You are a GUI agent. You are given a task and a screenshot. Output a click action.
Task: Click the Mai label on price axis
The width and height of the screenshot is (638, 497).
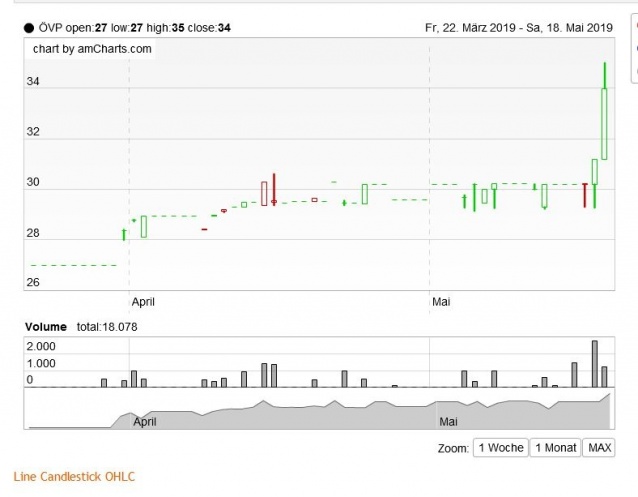(x=441, y=300)
